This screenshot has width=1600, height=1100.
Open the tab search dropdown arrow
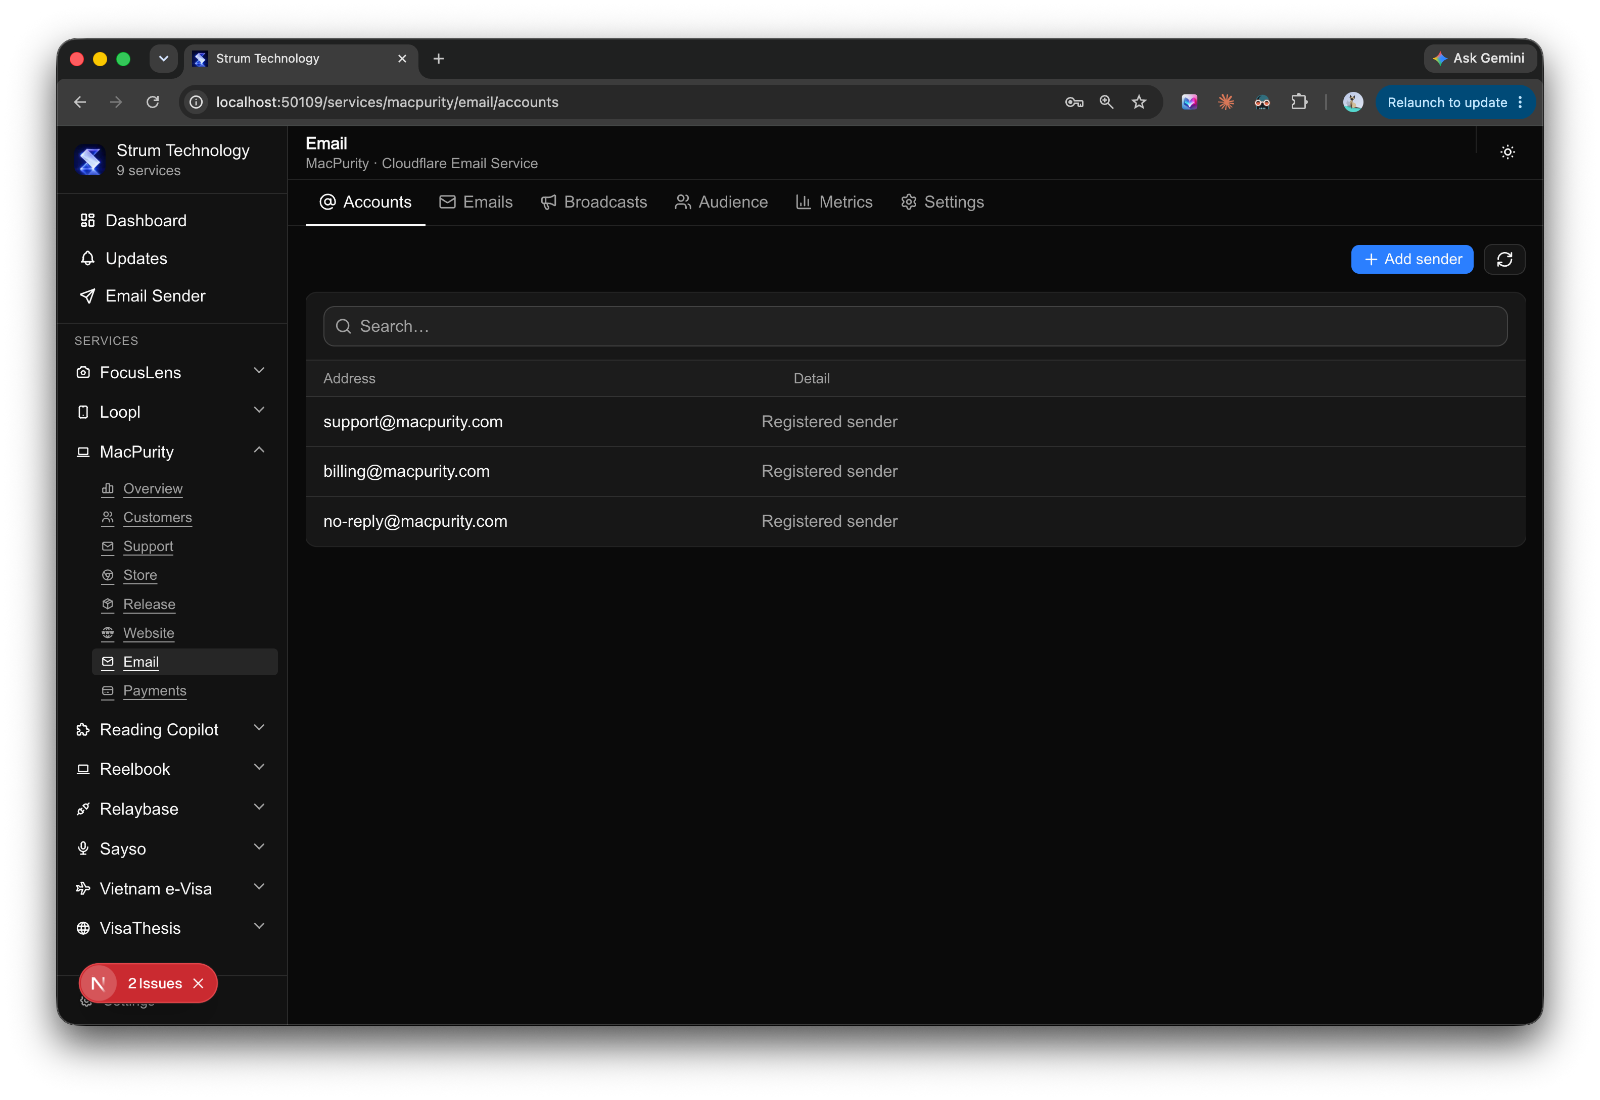point(164,59)
